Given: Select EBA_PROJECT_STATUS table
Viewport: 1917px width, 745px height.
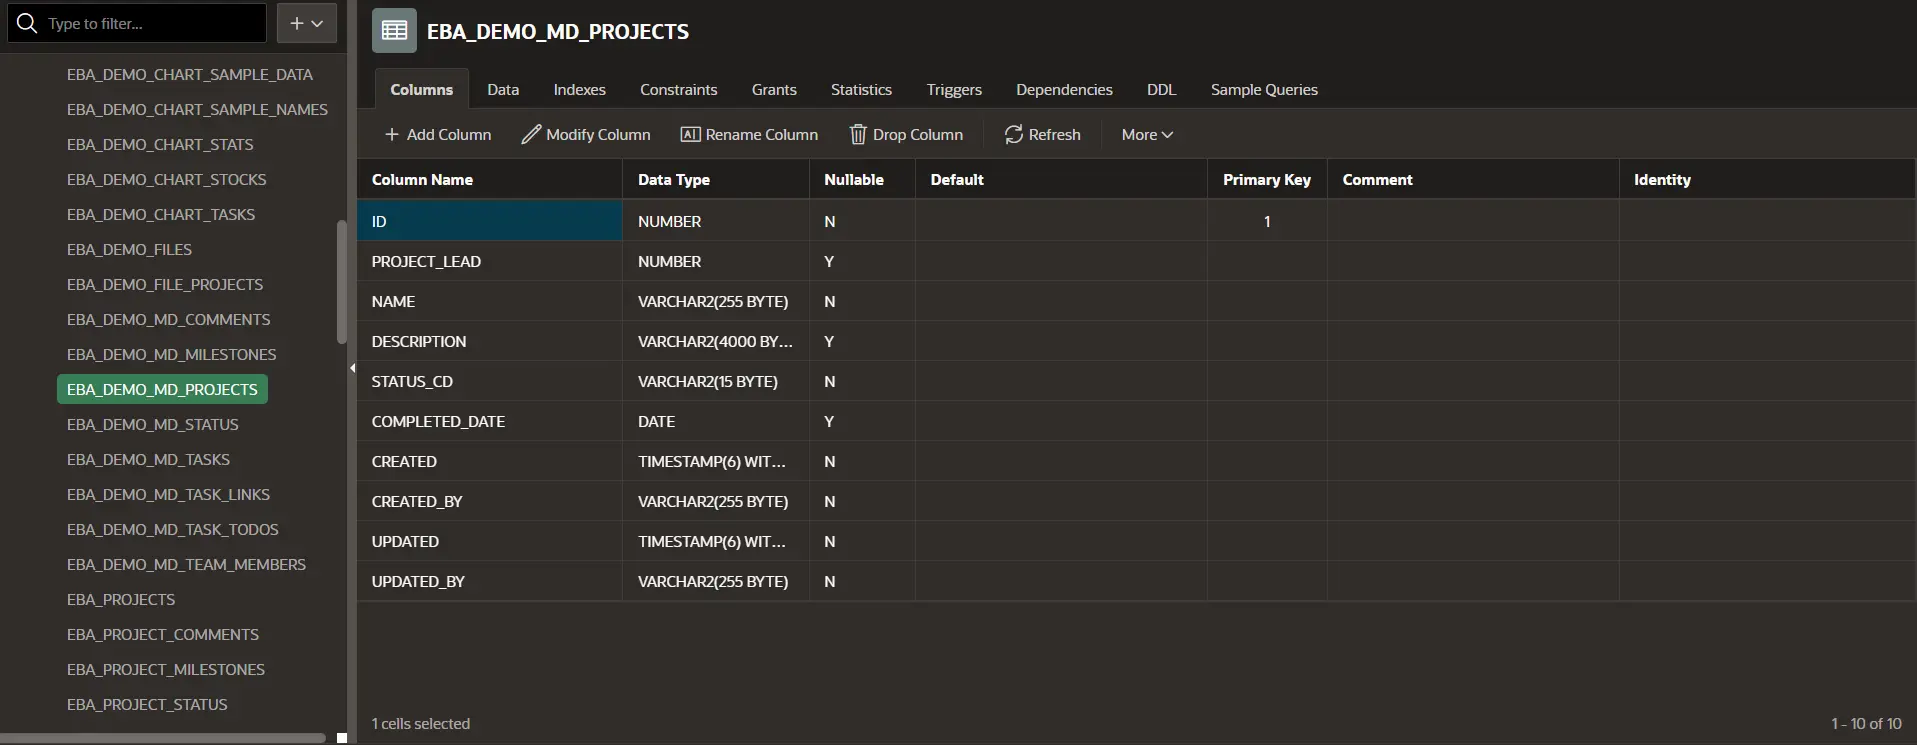Looking at the screenshot, I should pyautogui.click(x=147, y=704).
